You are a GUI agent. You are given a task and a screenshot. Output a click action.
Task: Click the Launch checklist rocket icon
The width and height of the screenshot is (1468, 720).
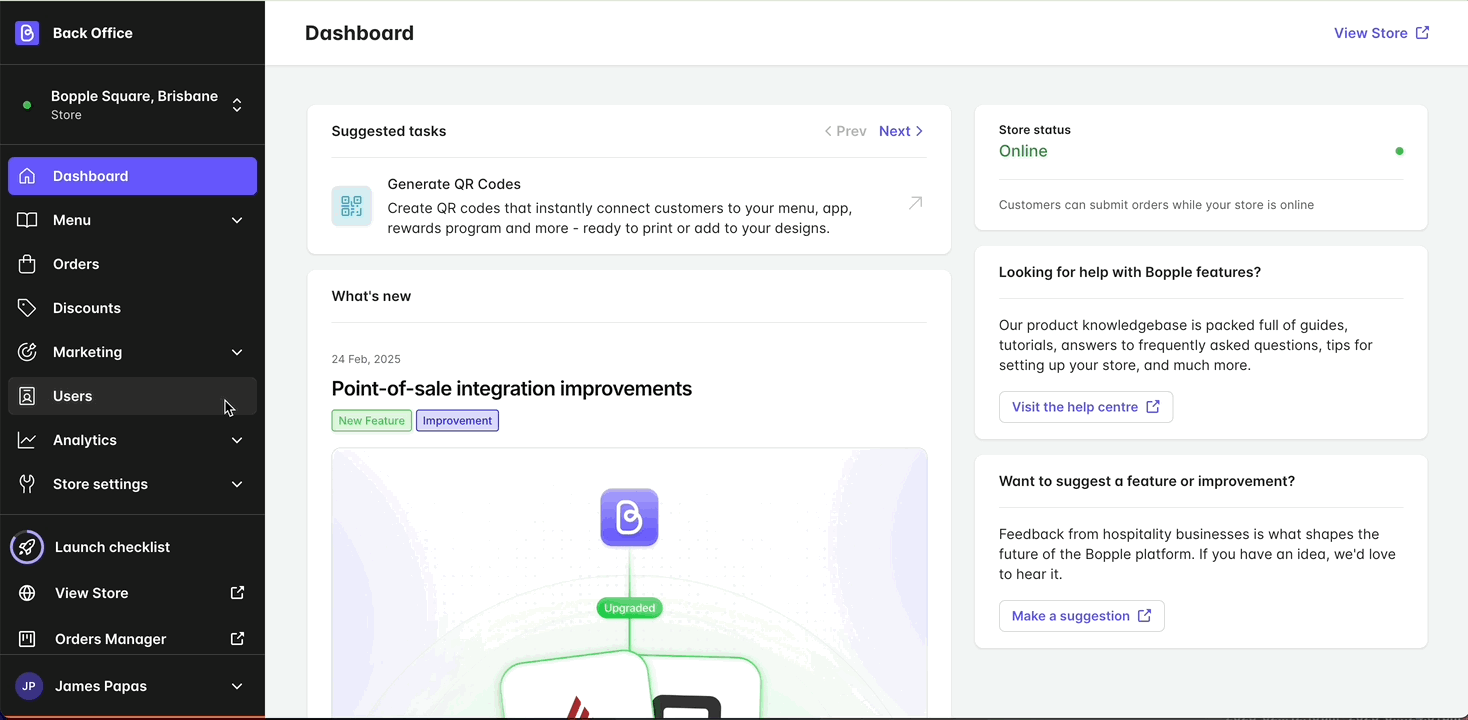click(27, 546)
